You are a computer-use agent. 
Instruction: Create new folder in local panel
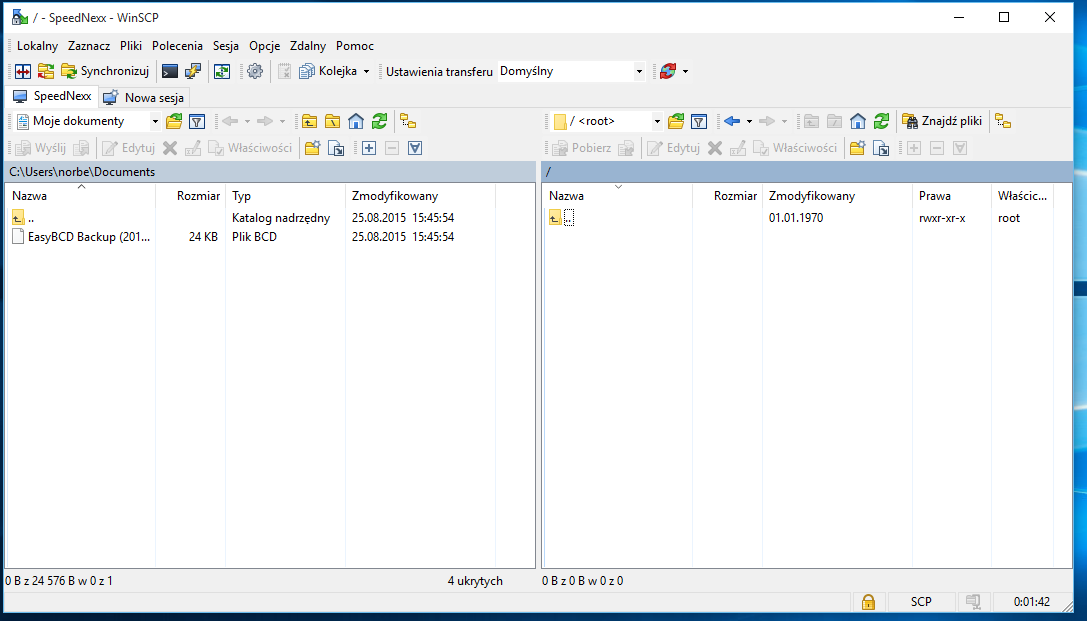(313, 148)
